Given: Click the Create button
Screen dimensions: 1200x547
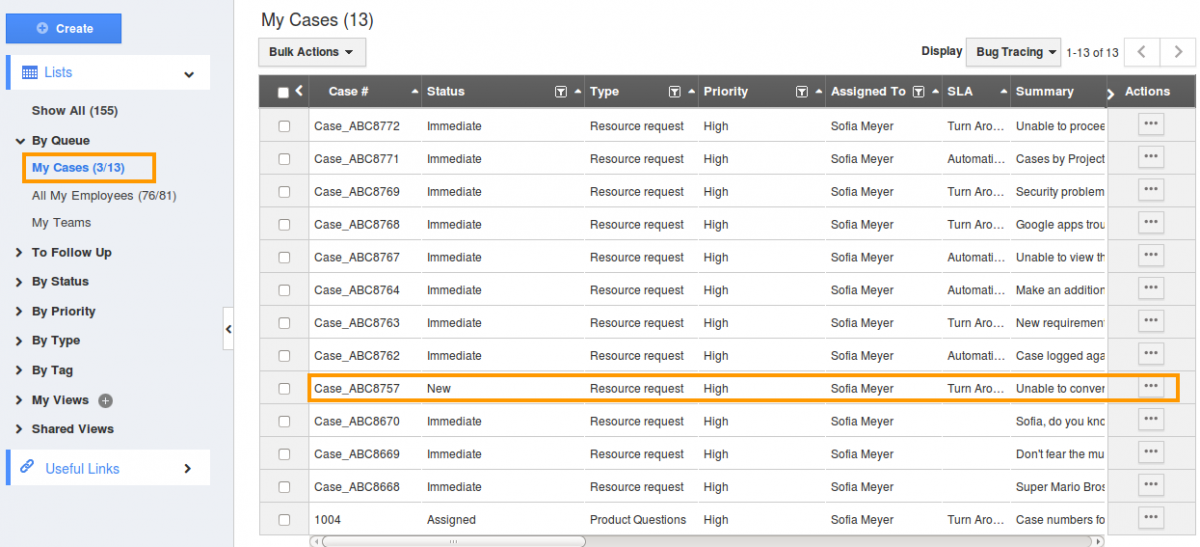Looking at the screenshot, I should coord(64,29).
